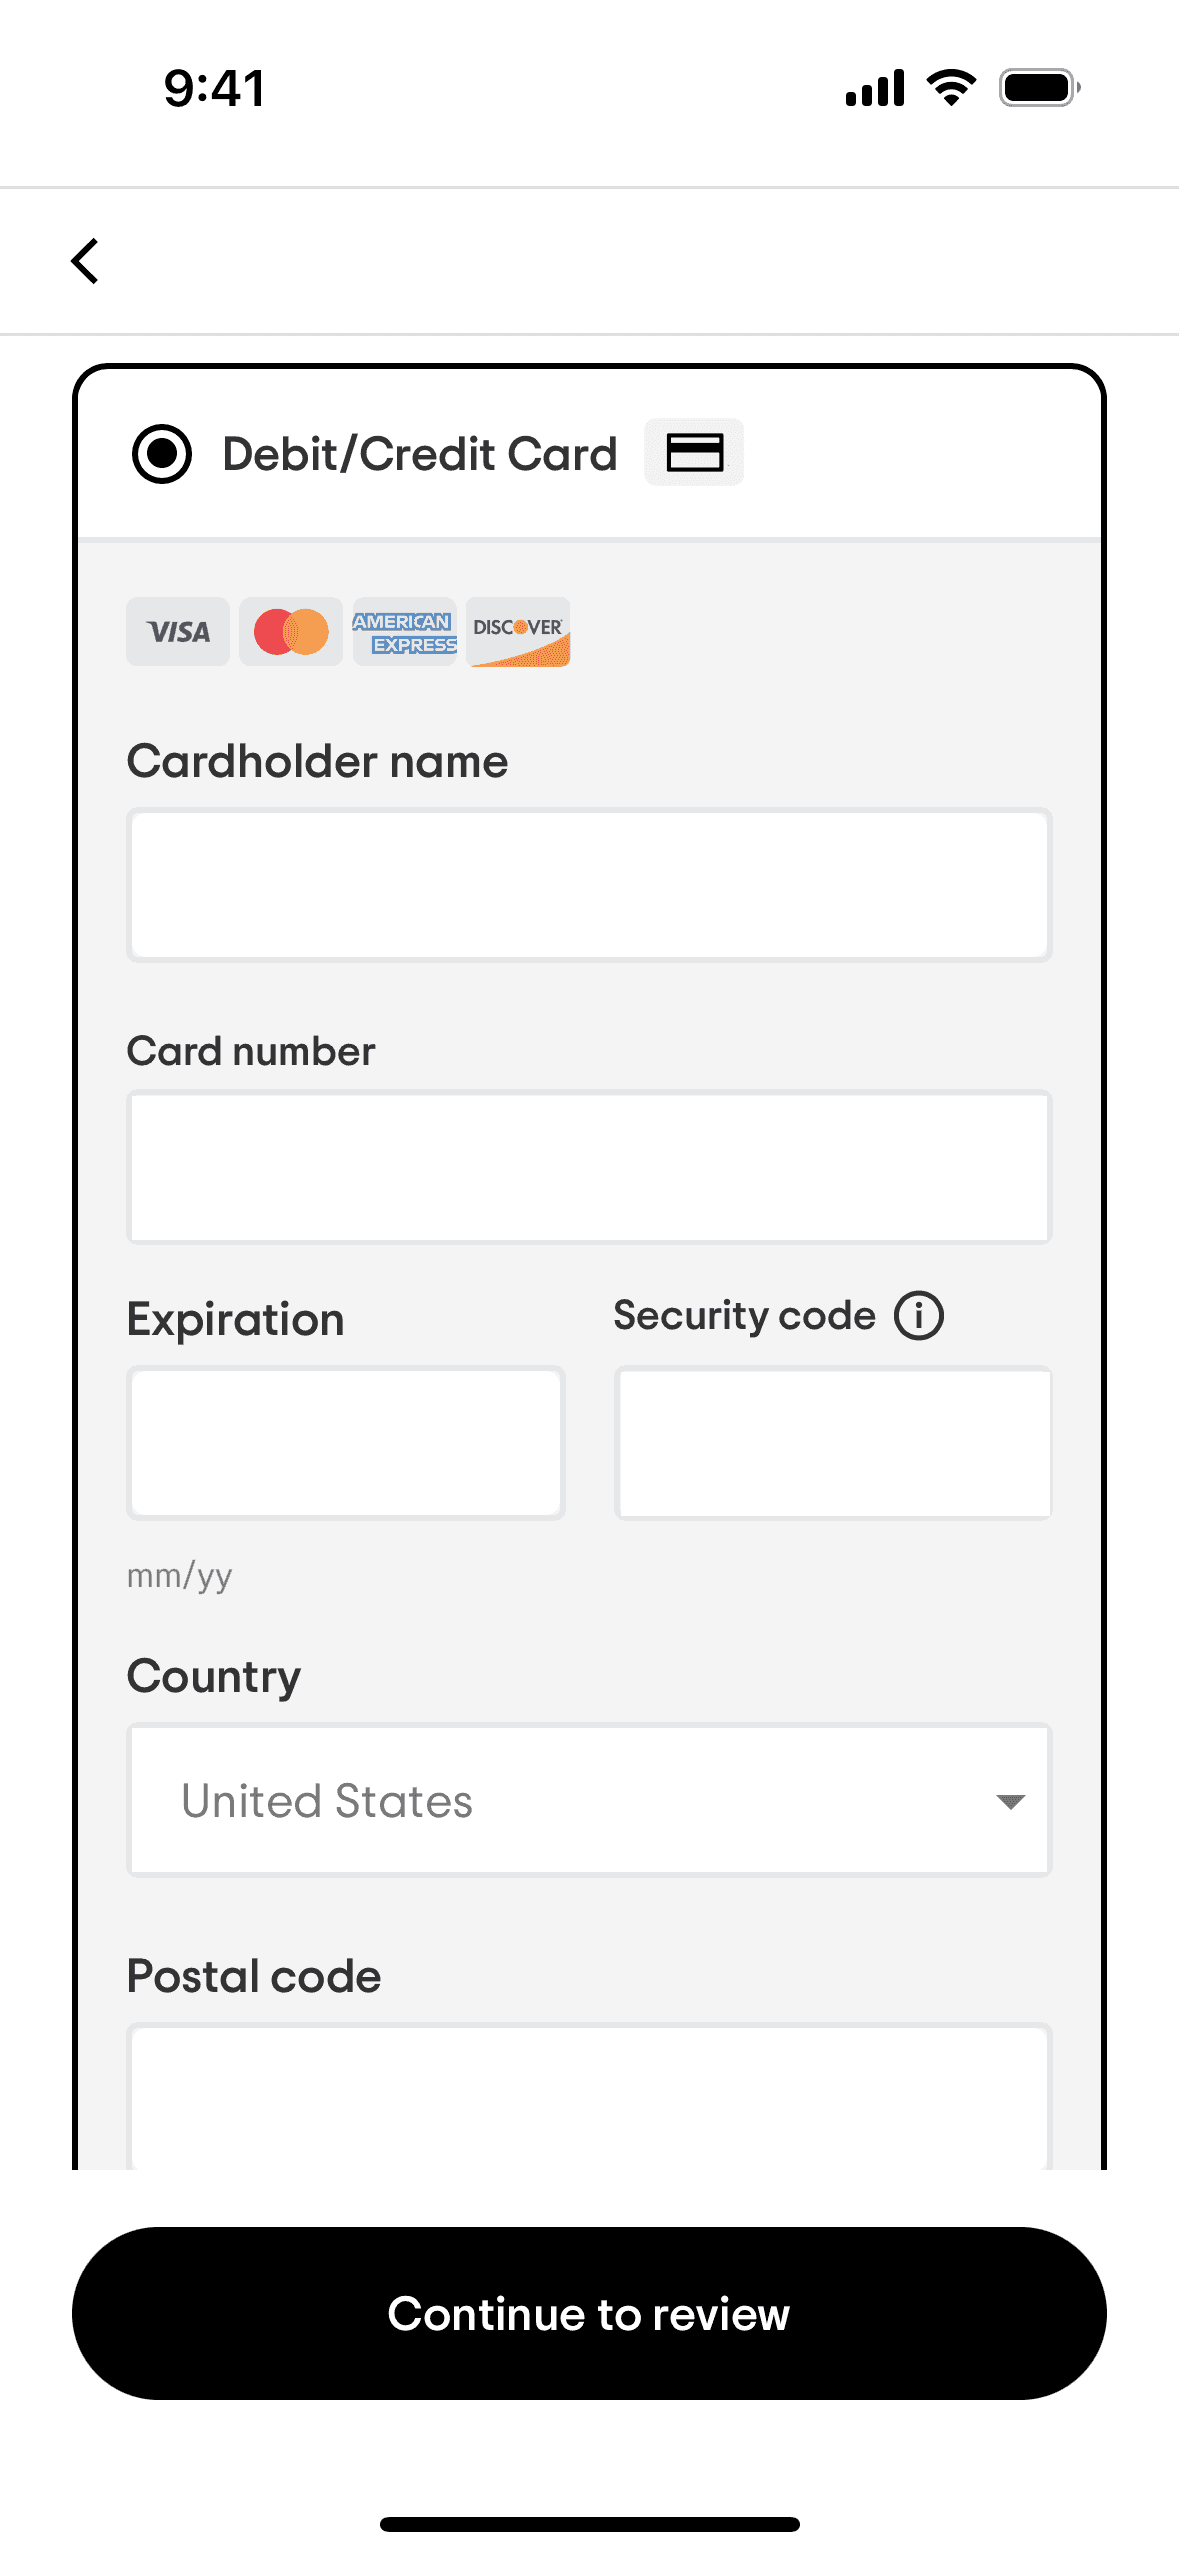Open the Security code info icon
Screen dimensions: 1179x2556
tap(918, 1315)
